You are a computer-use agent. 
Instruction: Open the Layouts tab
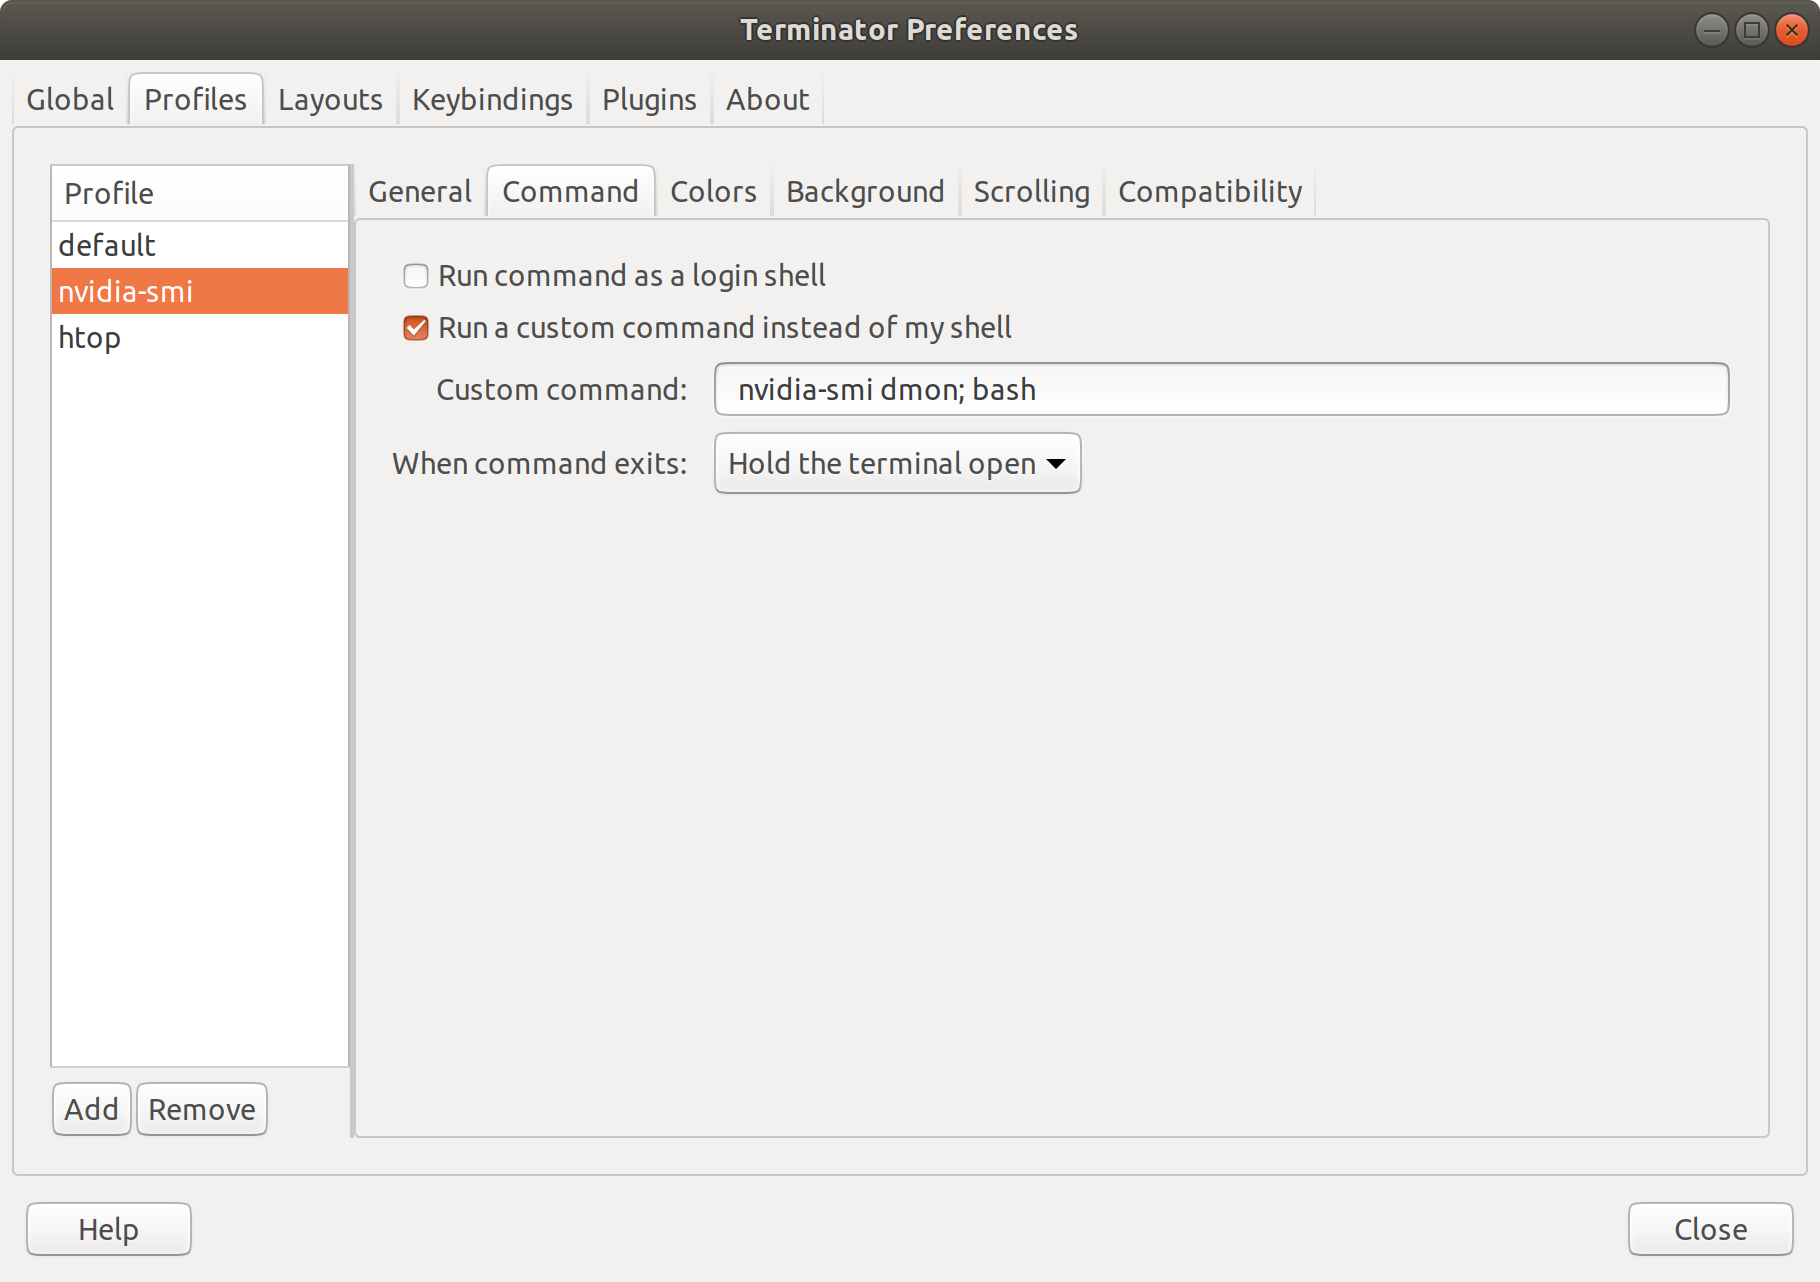coord(330,100)
